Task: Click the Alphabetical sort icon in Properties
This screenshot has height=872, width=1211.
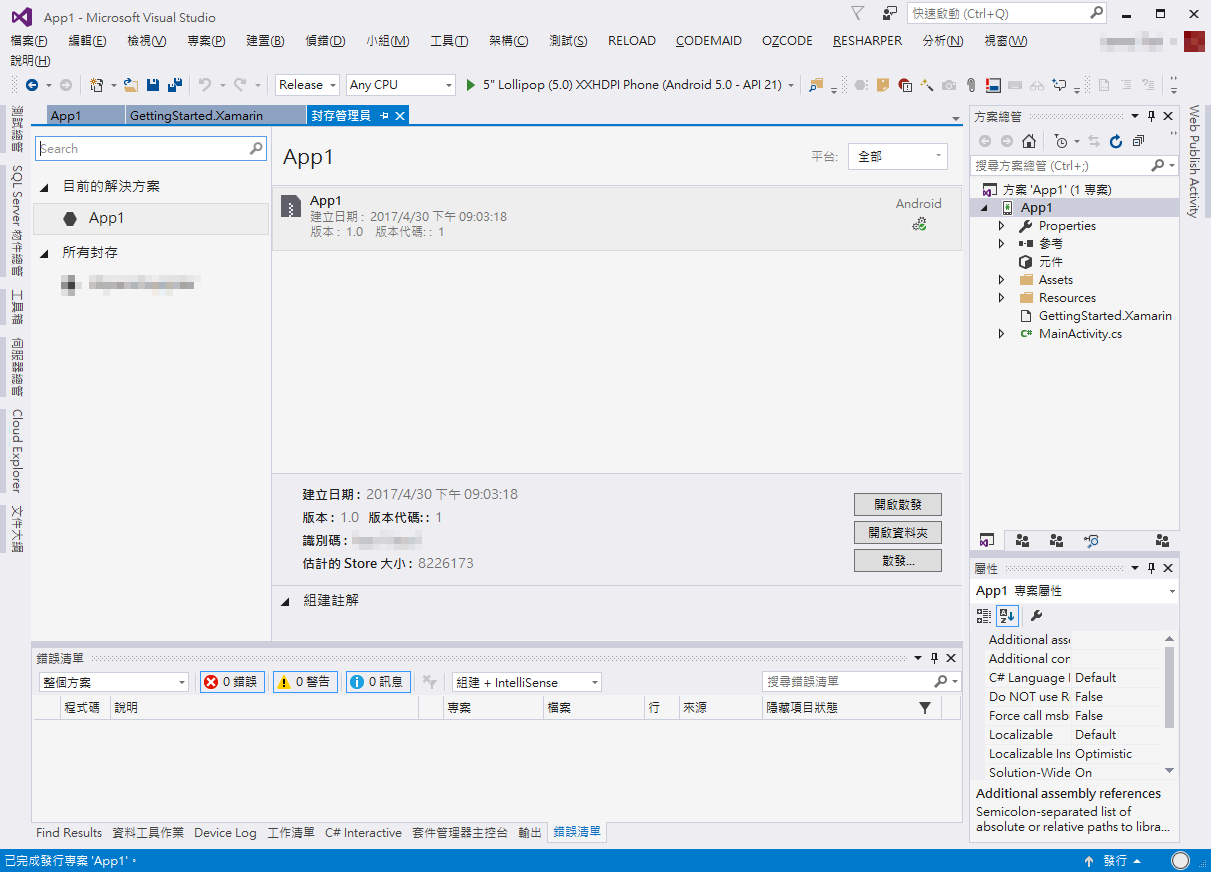Action: (x=1006, y=616)
